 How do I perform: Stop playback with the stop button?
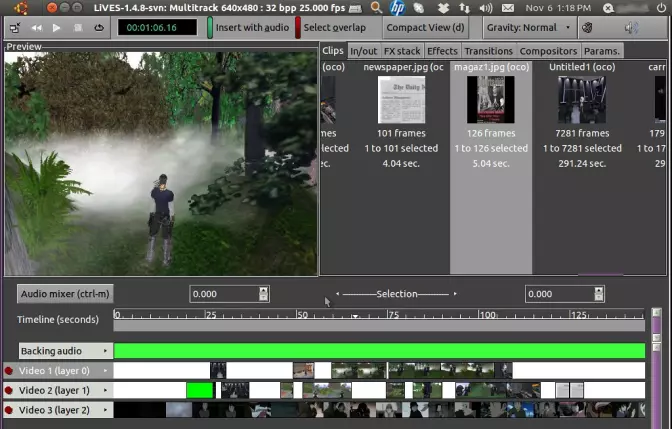coord(78,28)
